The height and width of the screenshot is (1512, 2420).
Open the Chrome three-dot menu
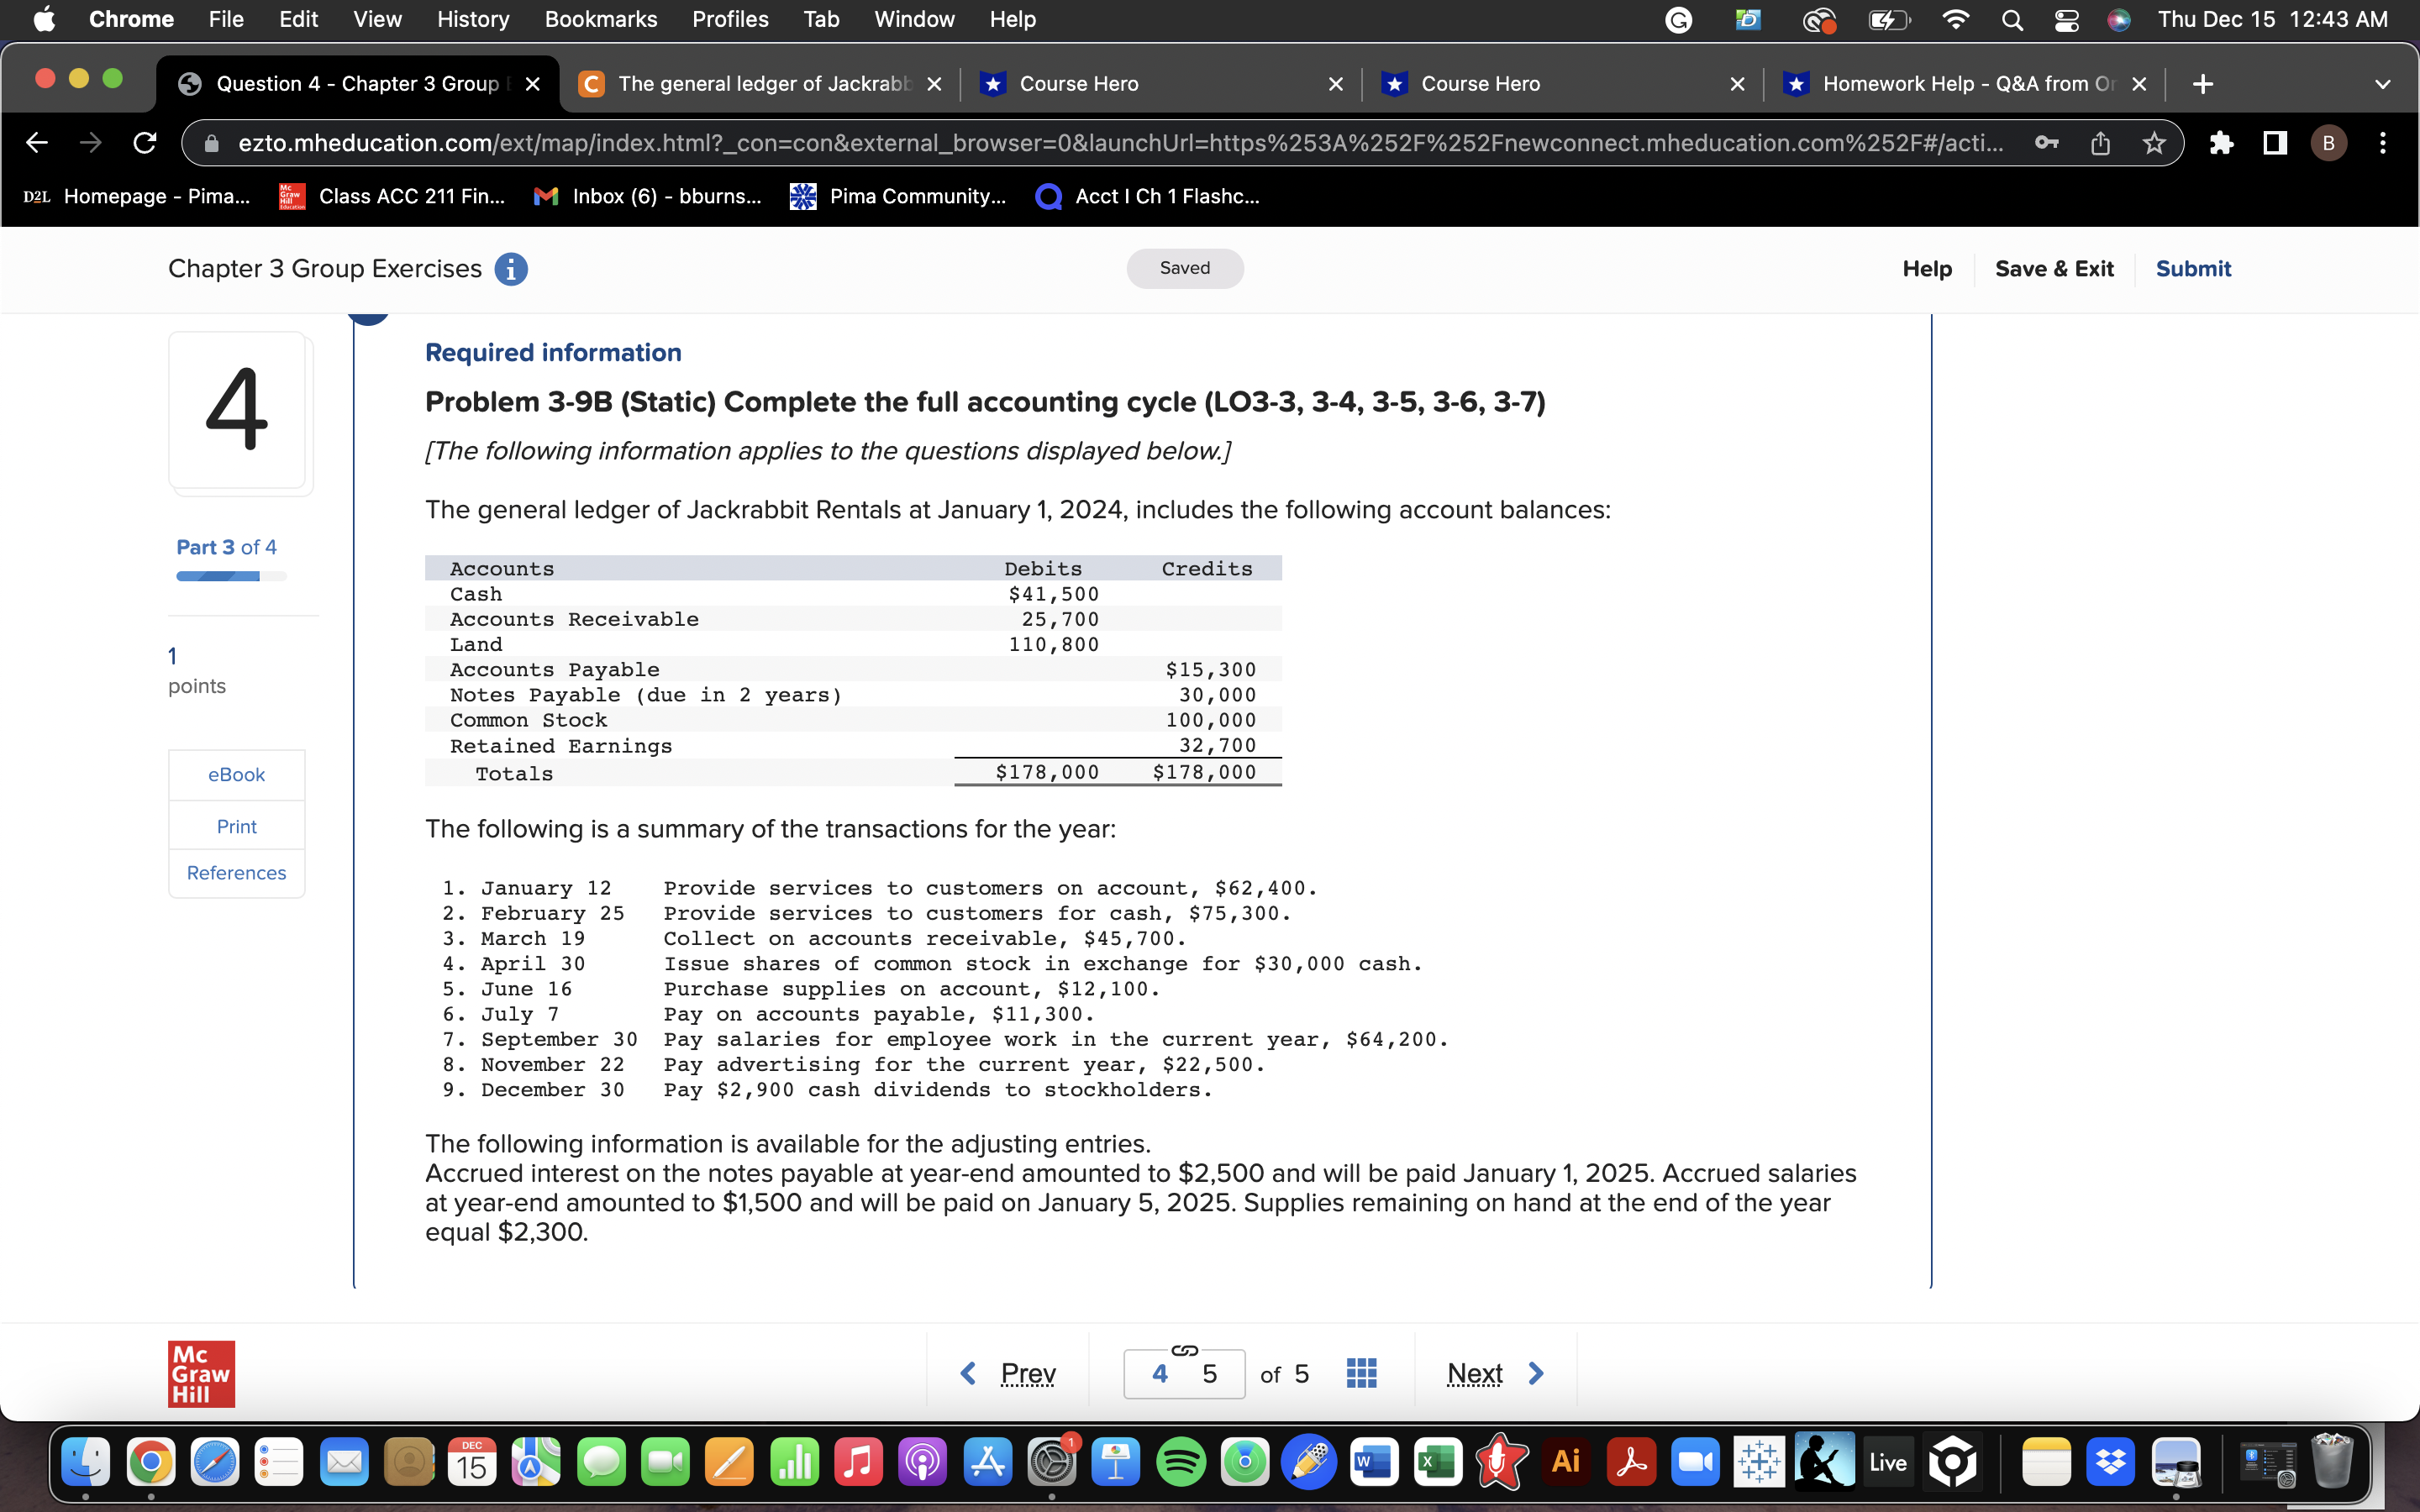(2383, 143)
